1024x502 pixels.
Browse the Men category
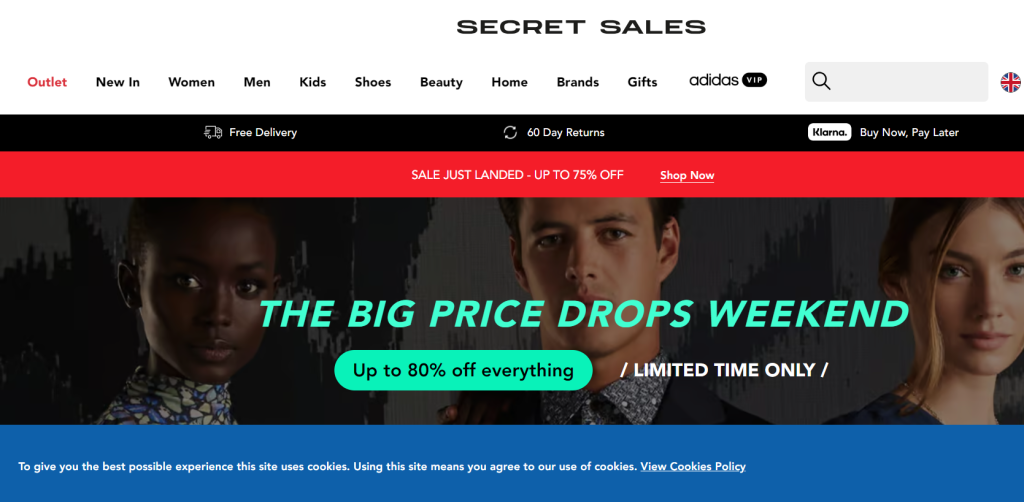point(257,82)
